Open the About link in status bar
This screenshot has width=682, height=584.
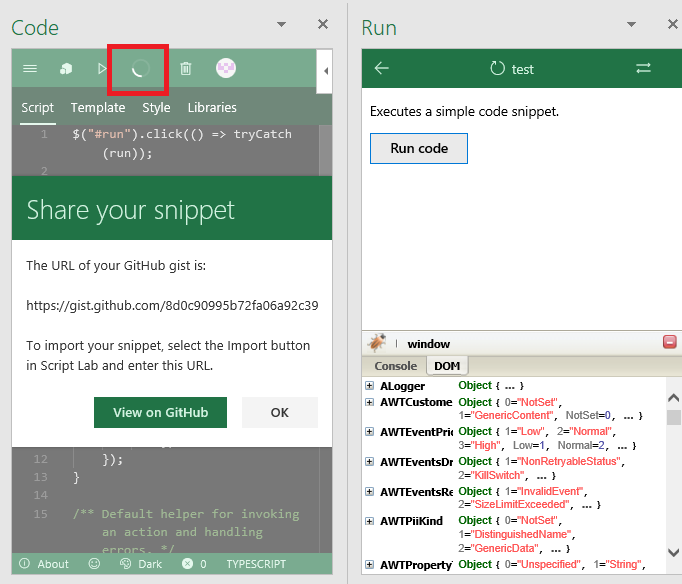pos(44,564)
